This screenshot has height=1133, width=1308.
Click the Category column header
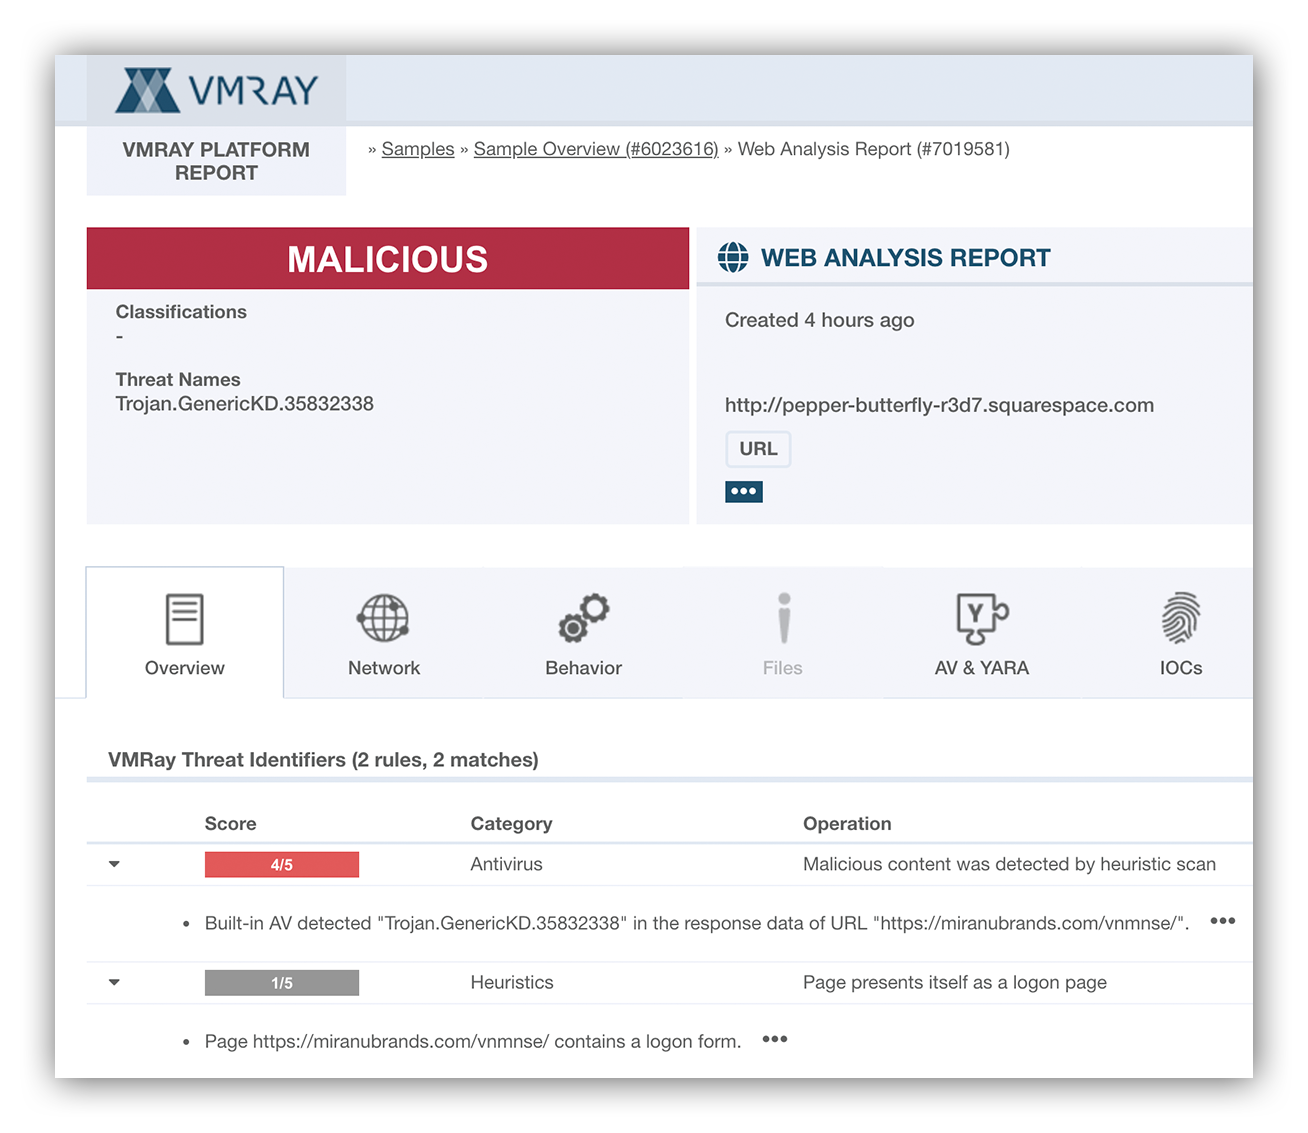pos(511,824)
